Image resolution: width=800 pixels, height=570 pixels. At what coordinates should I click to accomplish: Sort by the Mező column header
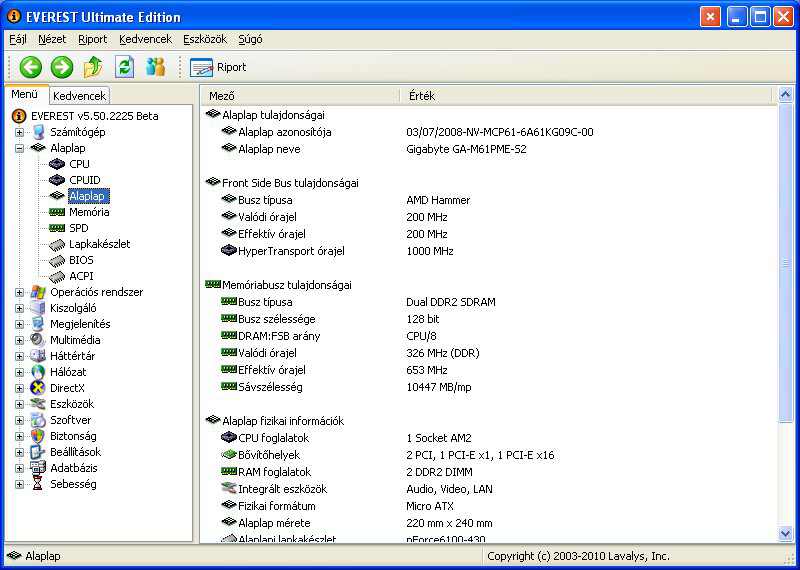[301, 95]
